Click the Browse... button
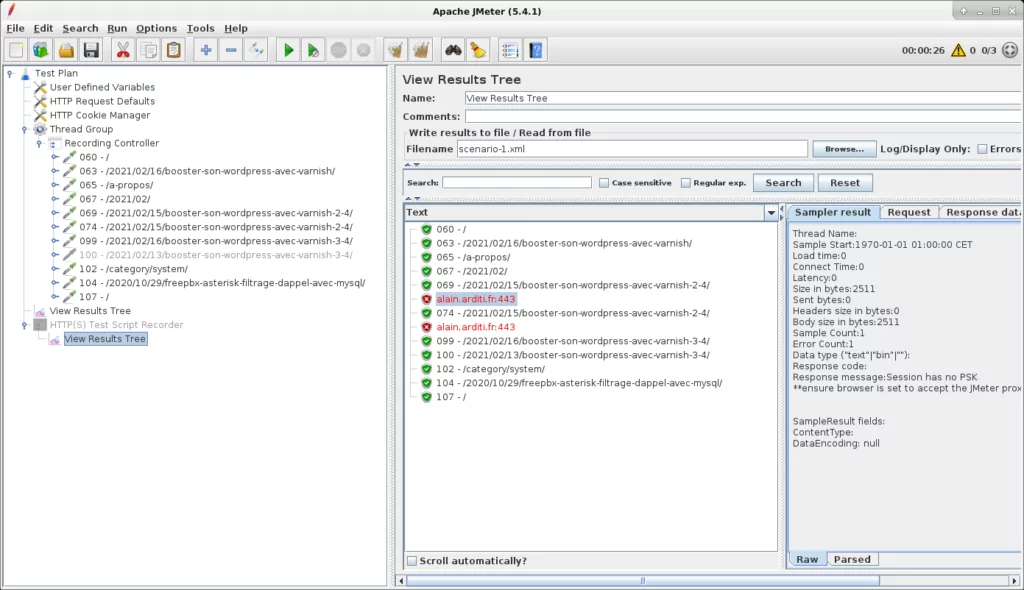Image resolution: width=1024 pixels, height=590 pixels. (844, 149)
